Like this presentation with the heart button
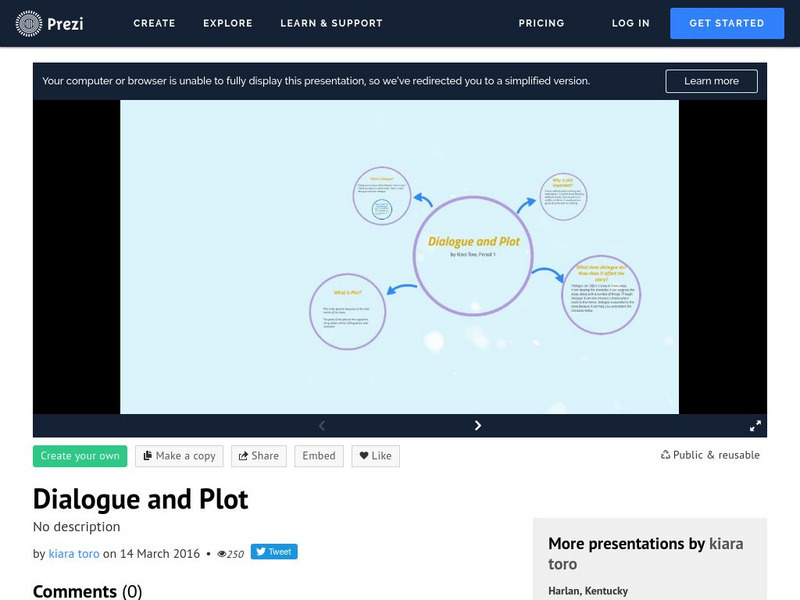 tap(375, 456)
